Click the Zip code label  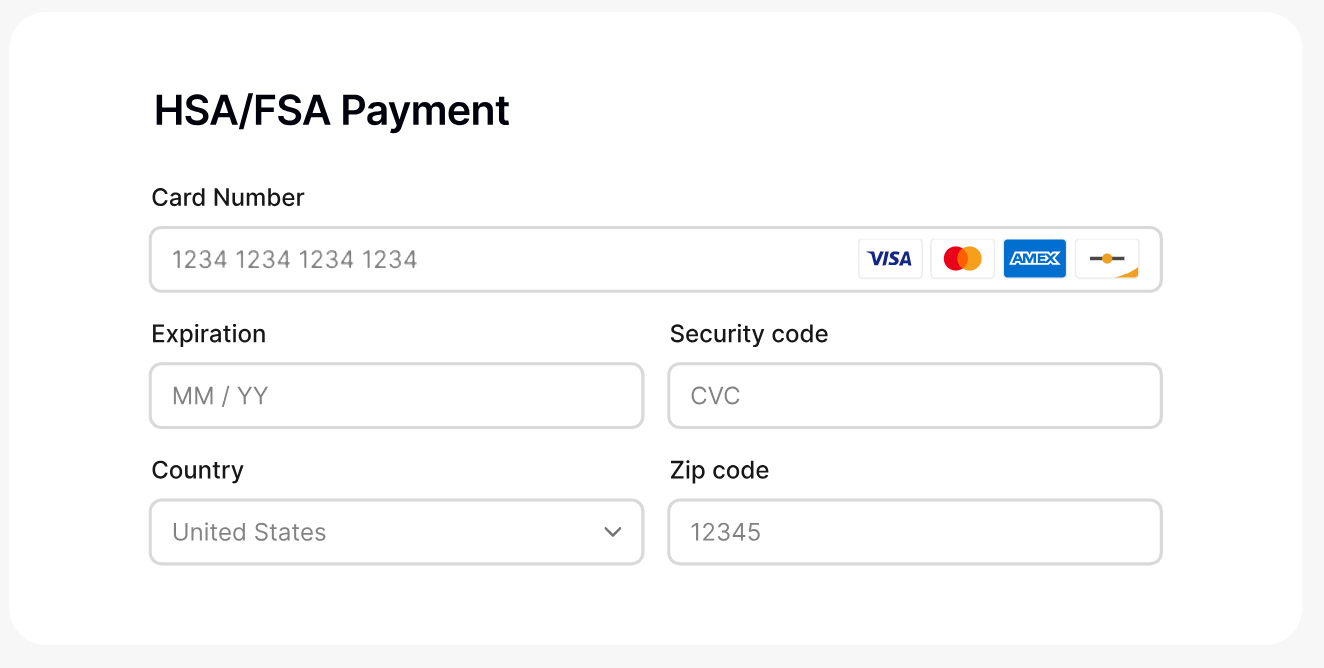pyautogui.click(x=719, y=470)
